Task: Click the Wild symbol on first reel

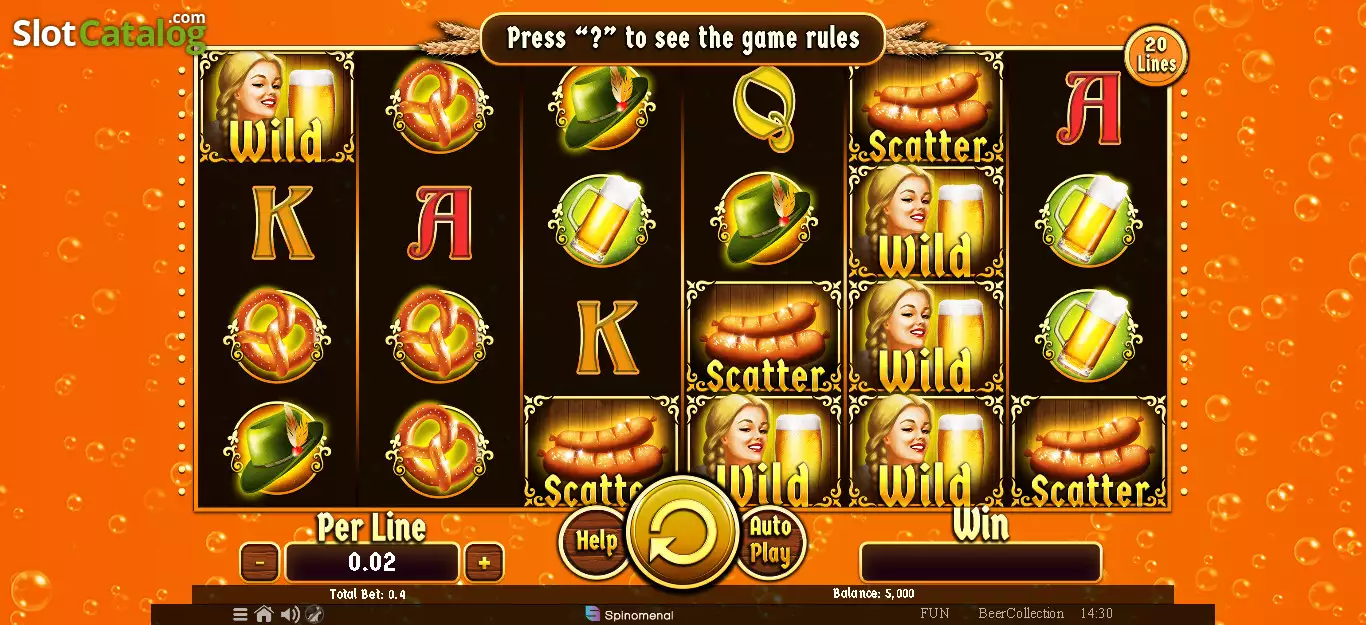Action: [x=277, y=106]
